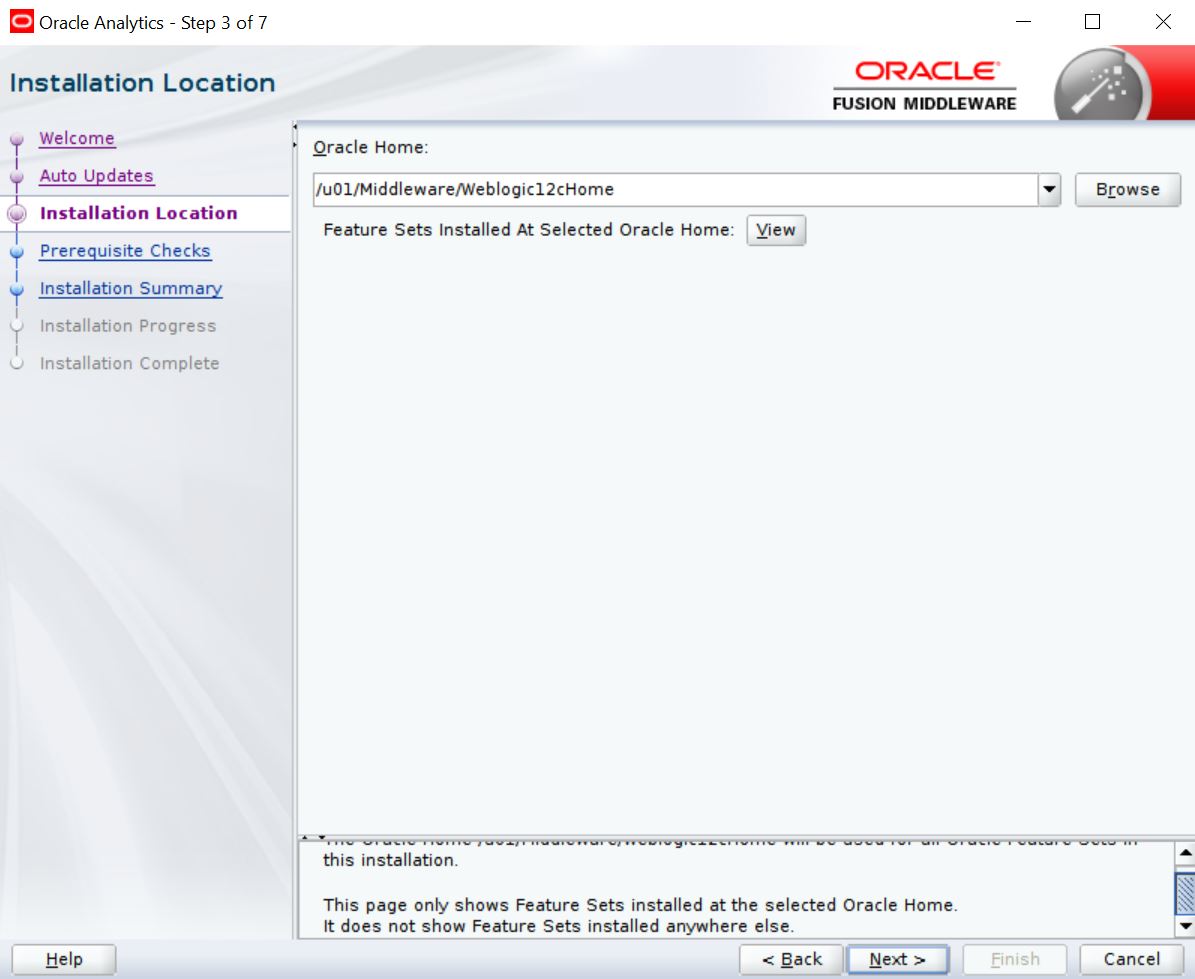Jump to the Prerequisite Checks step
Screen dimensions: 1195x979
[x=125, y=251]
